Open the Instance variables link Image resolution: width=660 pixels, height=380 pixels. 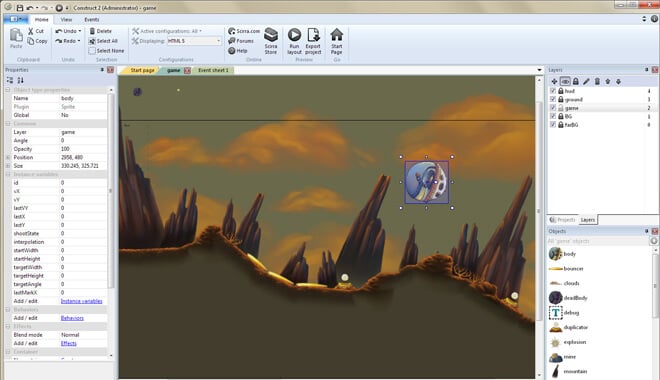[81, 301]
